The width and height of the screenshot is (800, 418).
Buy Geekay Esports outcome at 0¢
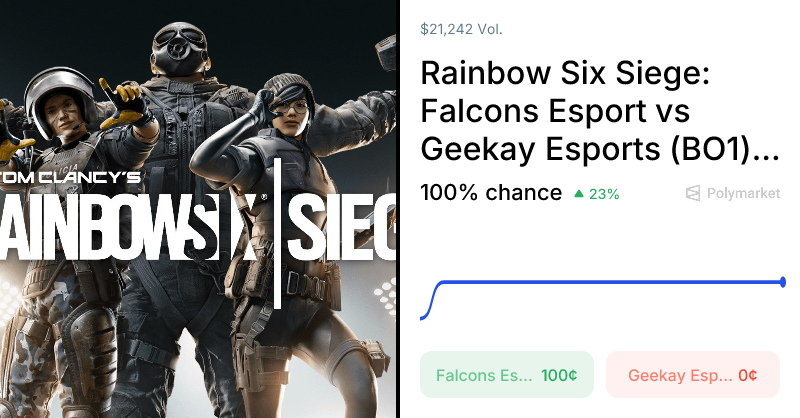point(692,375)
